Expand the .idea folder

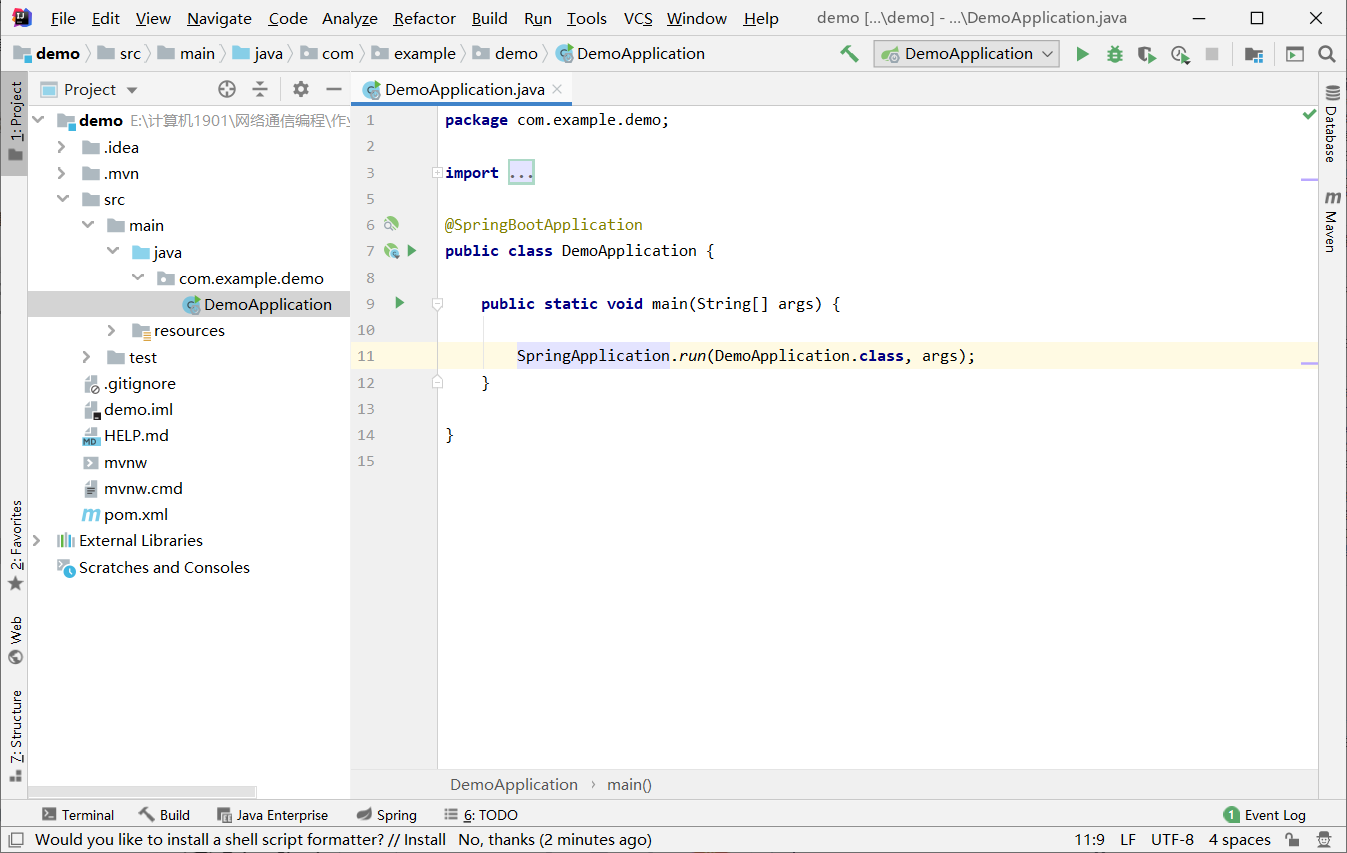pyautogui.click(x=62, y=147)
